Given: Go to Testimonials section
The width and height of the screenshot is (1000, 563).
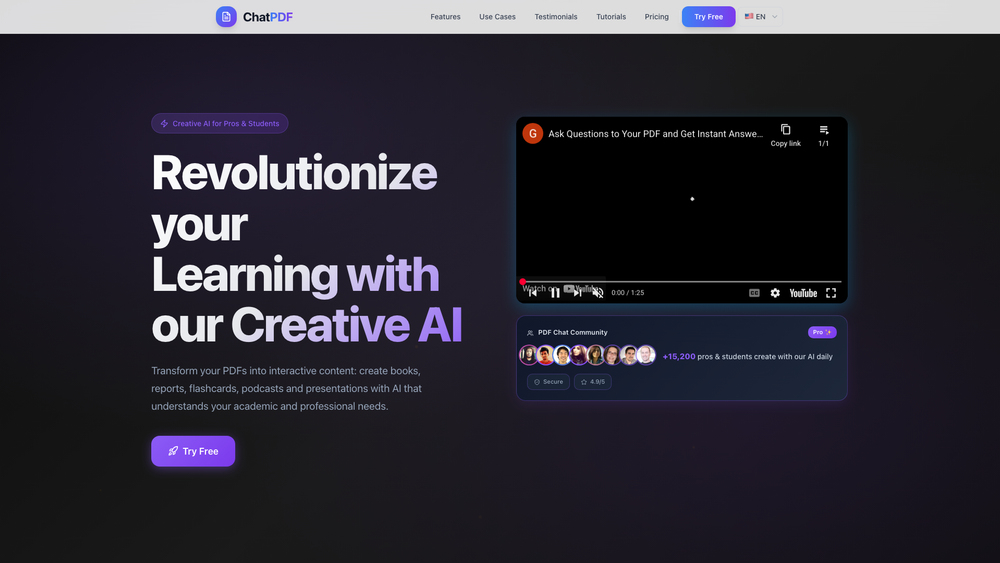Looking at the screenshot, I should pos(555,17).
